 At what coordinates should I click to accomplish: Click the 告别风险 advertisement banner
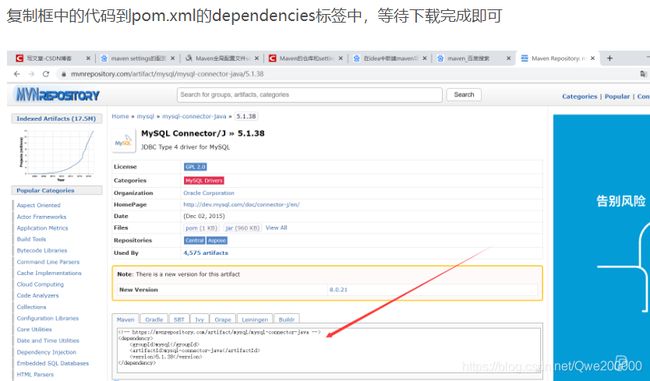[x=601, y=248]
